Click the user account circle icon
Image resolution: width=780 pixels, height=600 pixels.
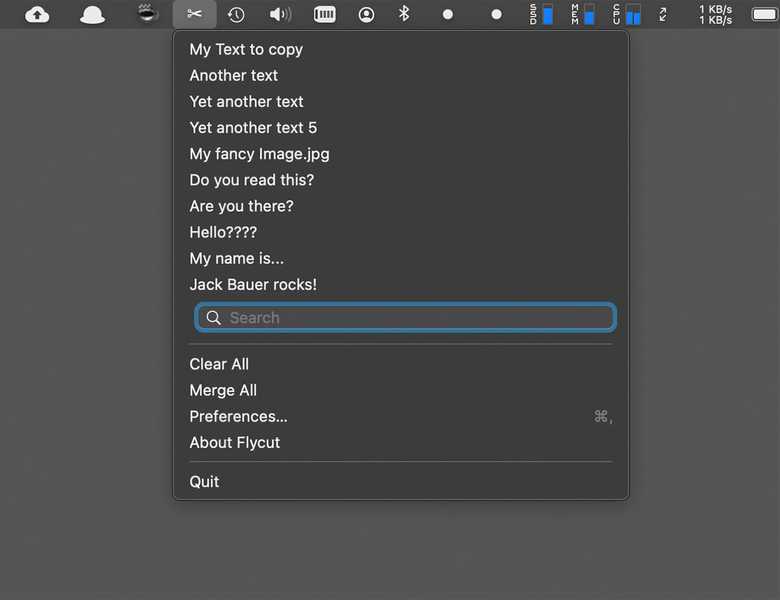pos(367,14)
